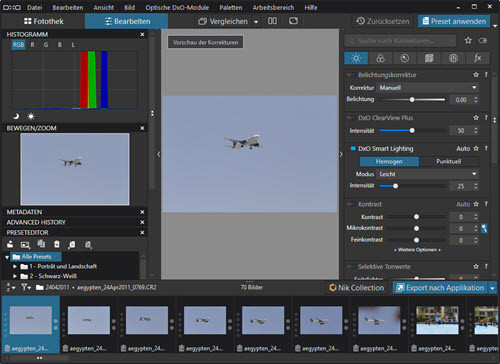
Task: Show the R channel in histogram
Action: (x=32, y=44)
